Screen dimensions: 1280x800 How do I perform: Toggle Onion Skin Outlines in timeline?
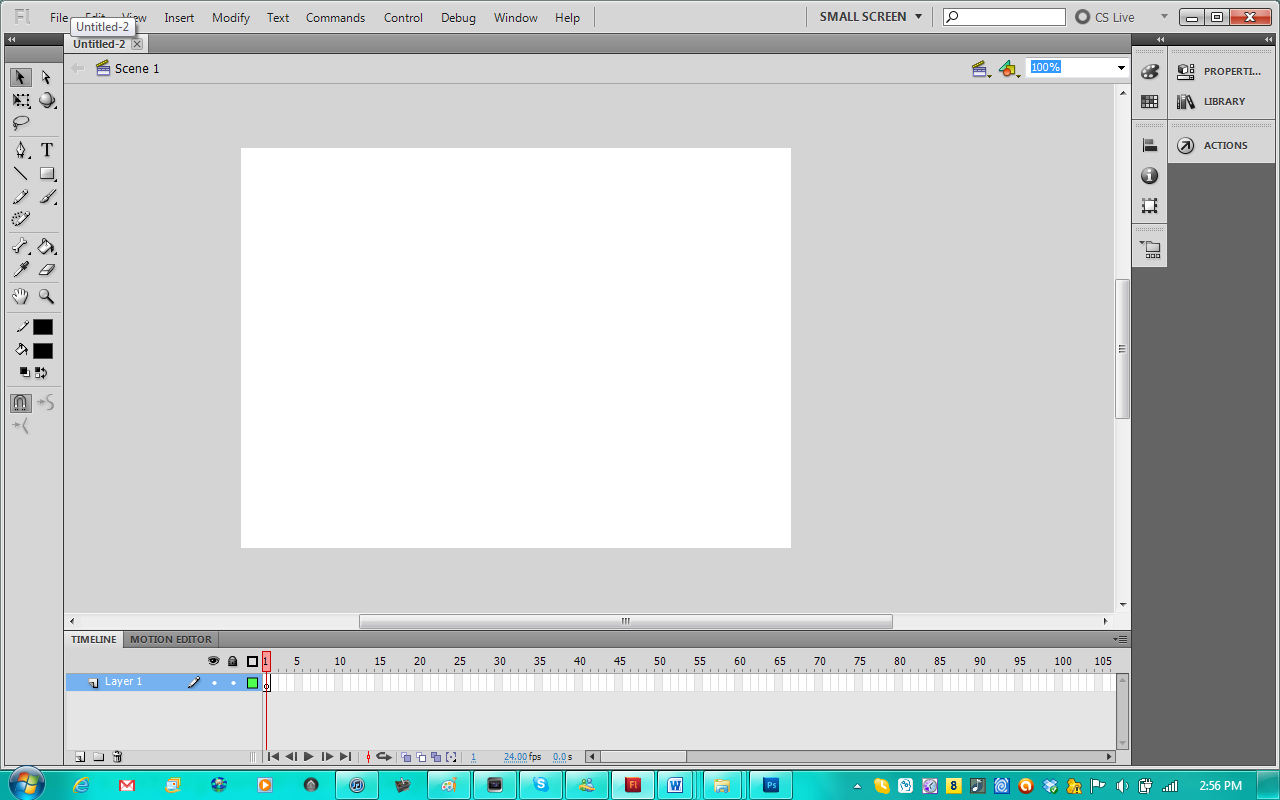point(421,757)
